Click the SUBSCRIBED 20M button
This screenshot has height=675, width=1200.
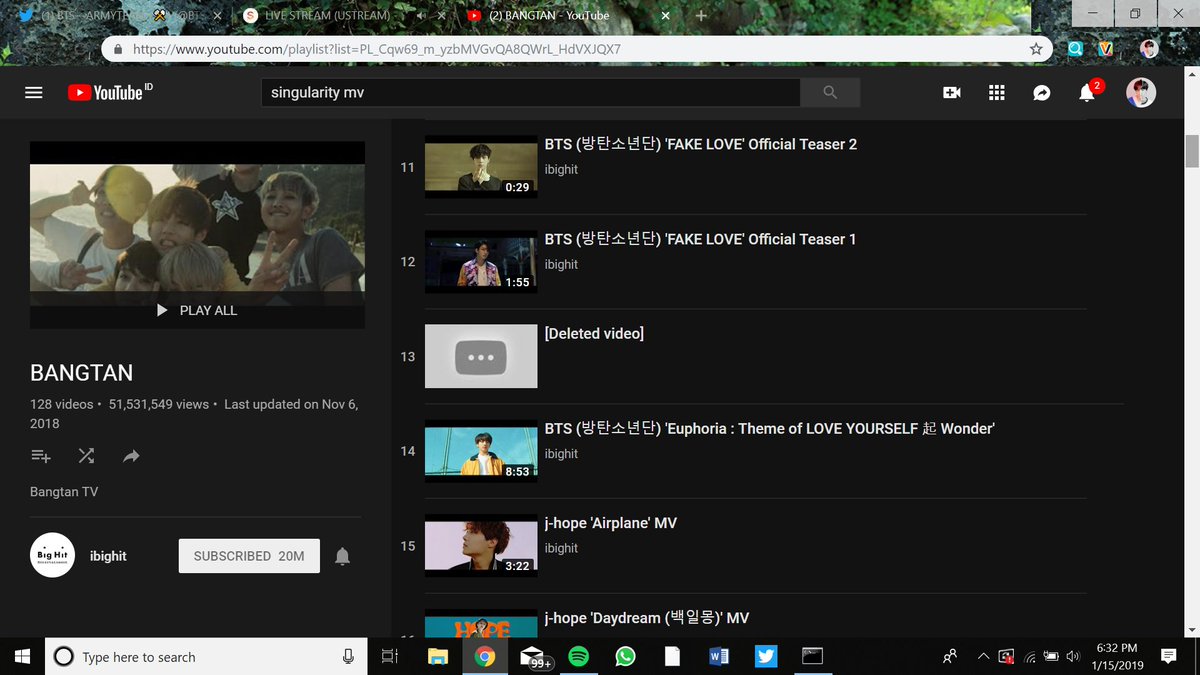coord(249,556)
